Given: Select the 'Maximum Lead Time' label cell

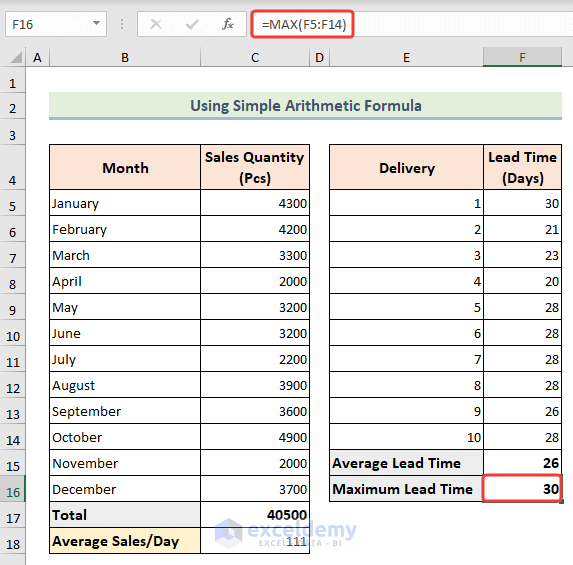Looking at the screenshot, I should (406, 489).
